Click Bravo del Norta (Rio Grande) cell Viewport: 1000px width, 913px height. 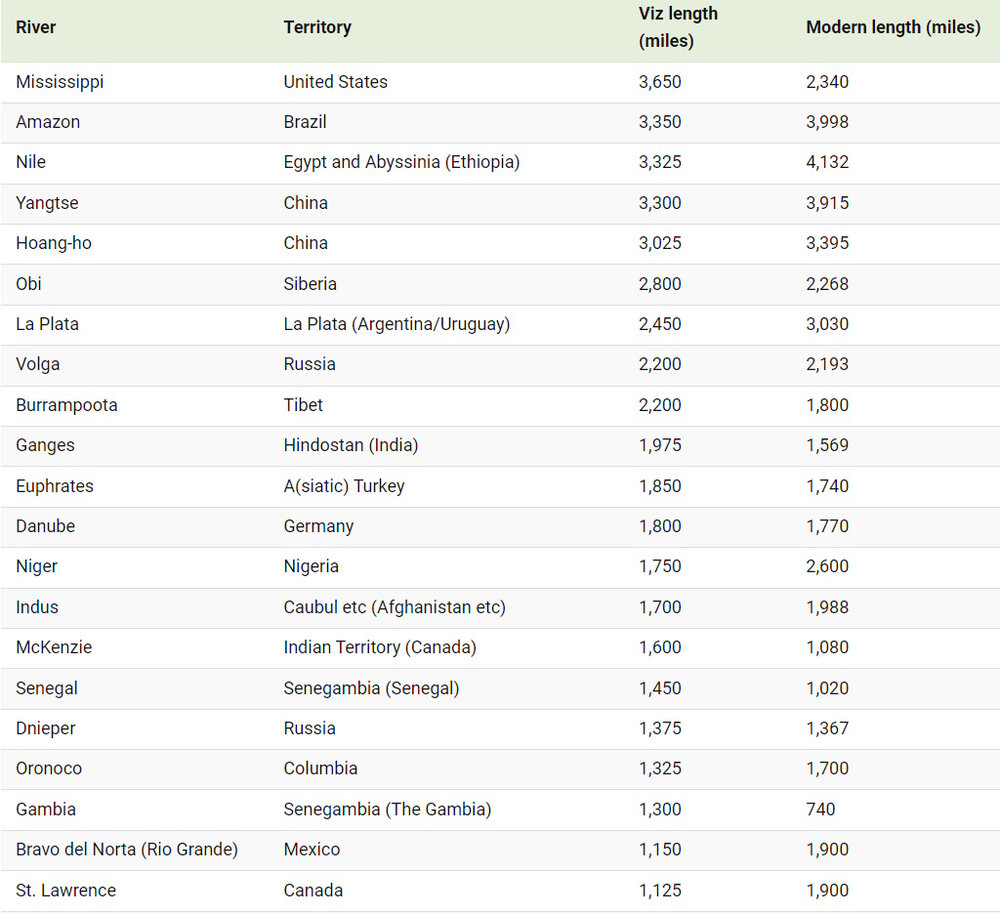click(127, 849)
